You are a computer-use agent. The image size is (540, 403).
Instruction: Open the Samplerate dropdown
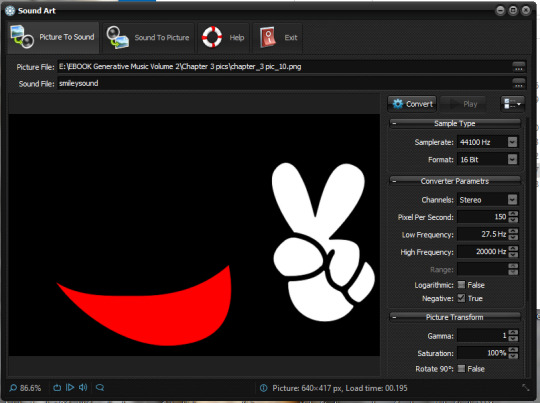pyautogui.click(x=512, y=142)
